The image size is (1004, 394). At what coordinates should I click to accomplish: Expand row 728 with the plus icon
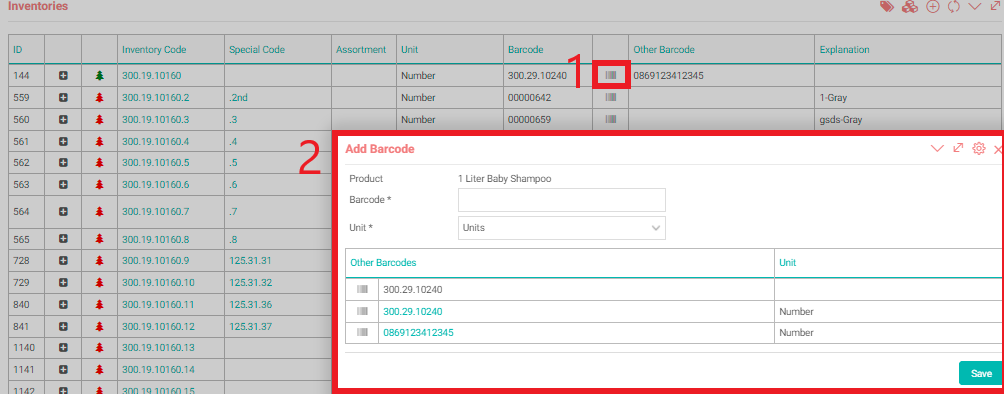click(63, 261)
